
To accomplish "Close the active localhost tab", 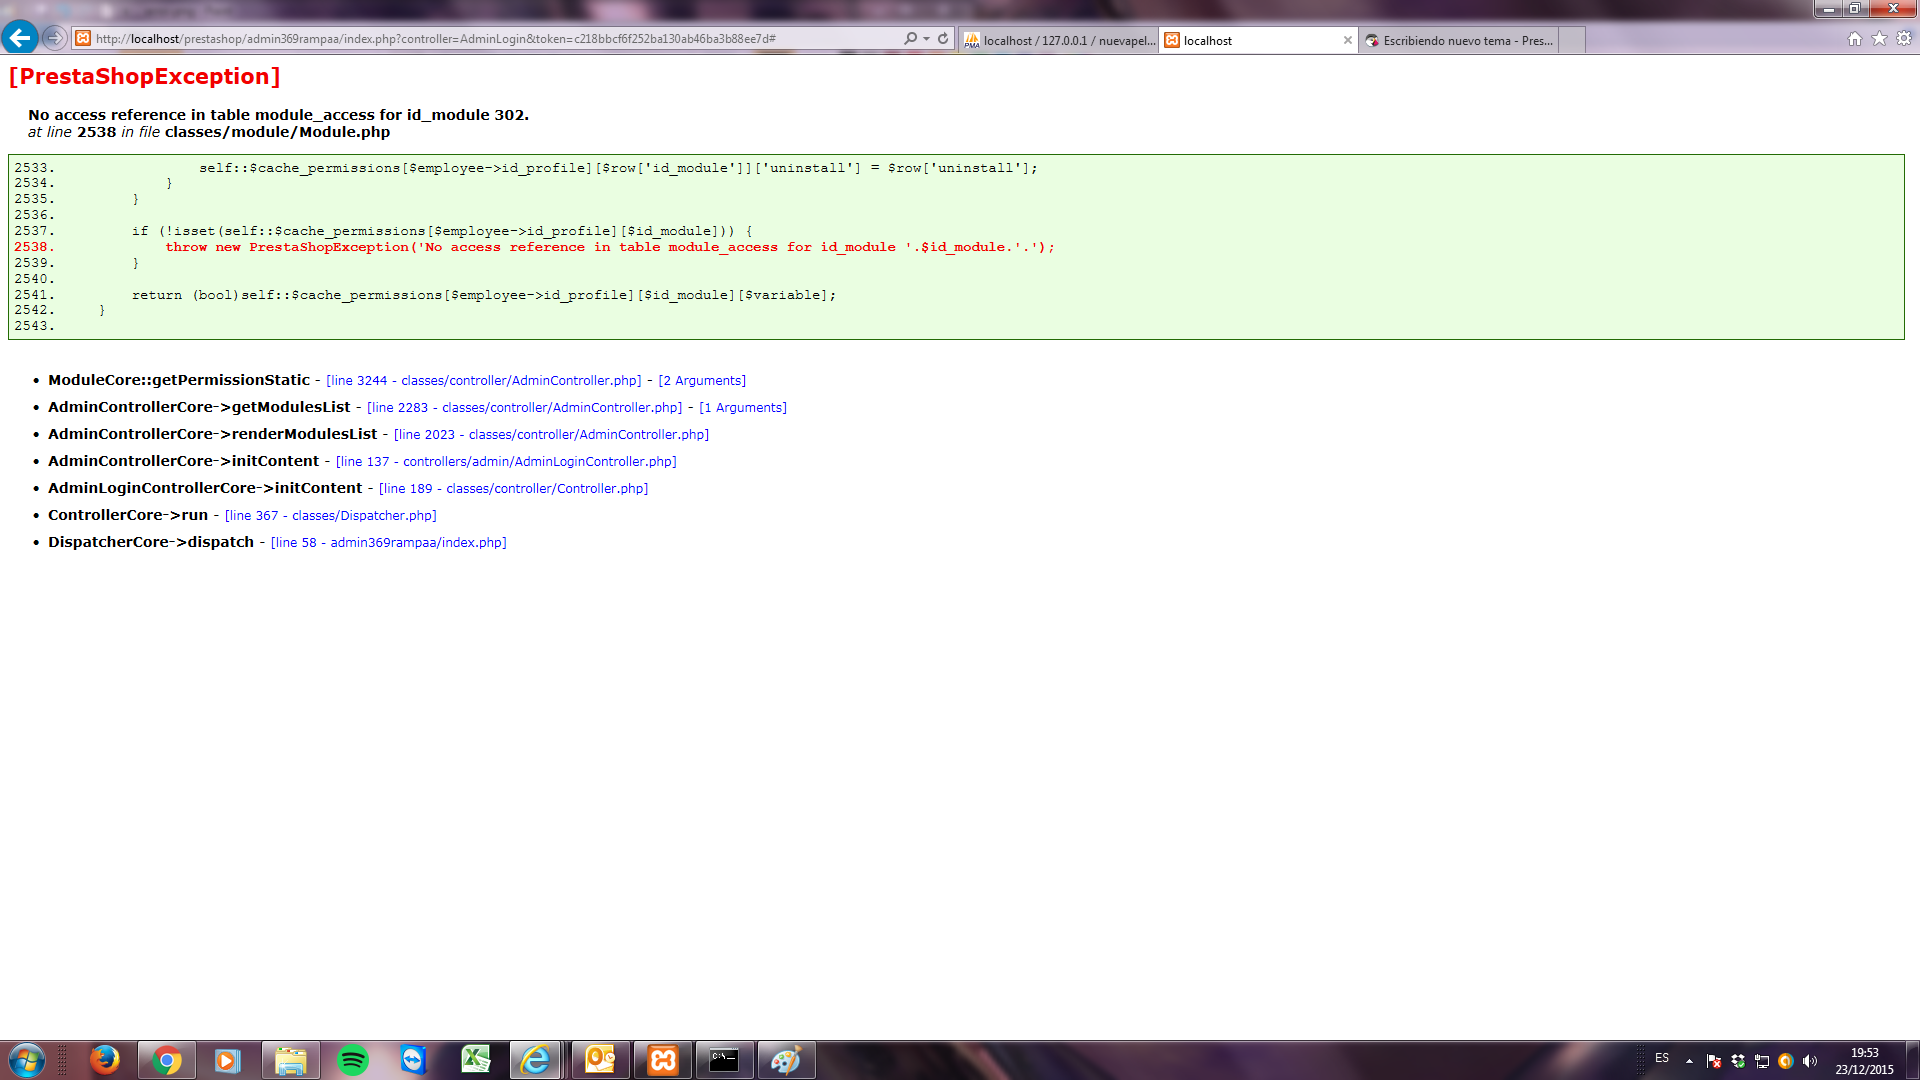I will [x=1347, y=41].
